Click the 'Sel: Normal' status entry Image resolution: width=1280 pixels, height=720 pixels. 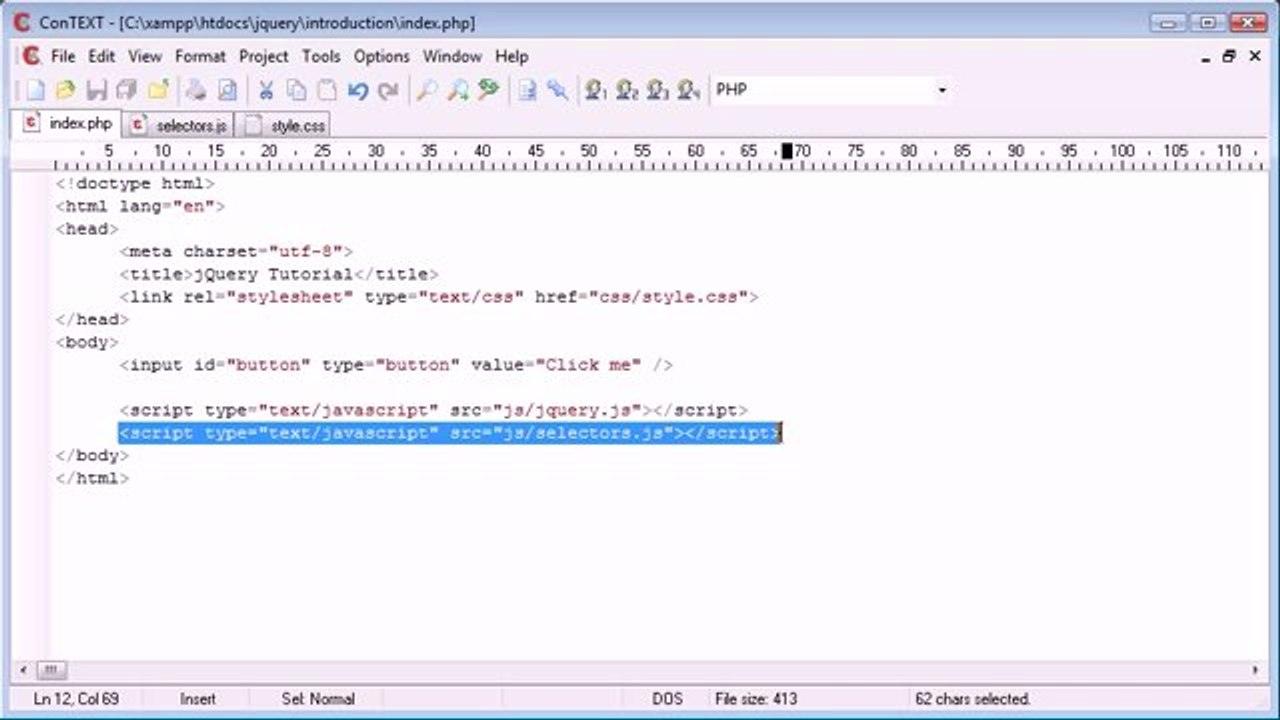(x=318, y=699)
